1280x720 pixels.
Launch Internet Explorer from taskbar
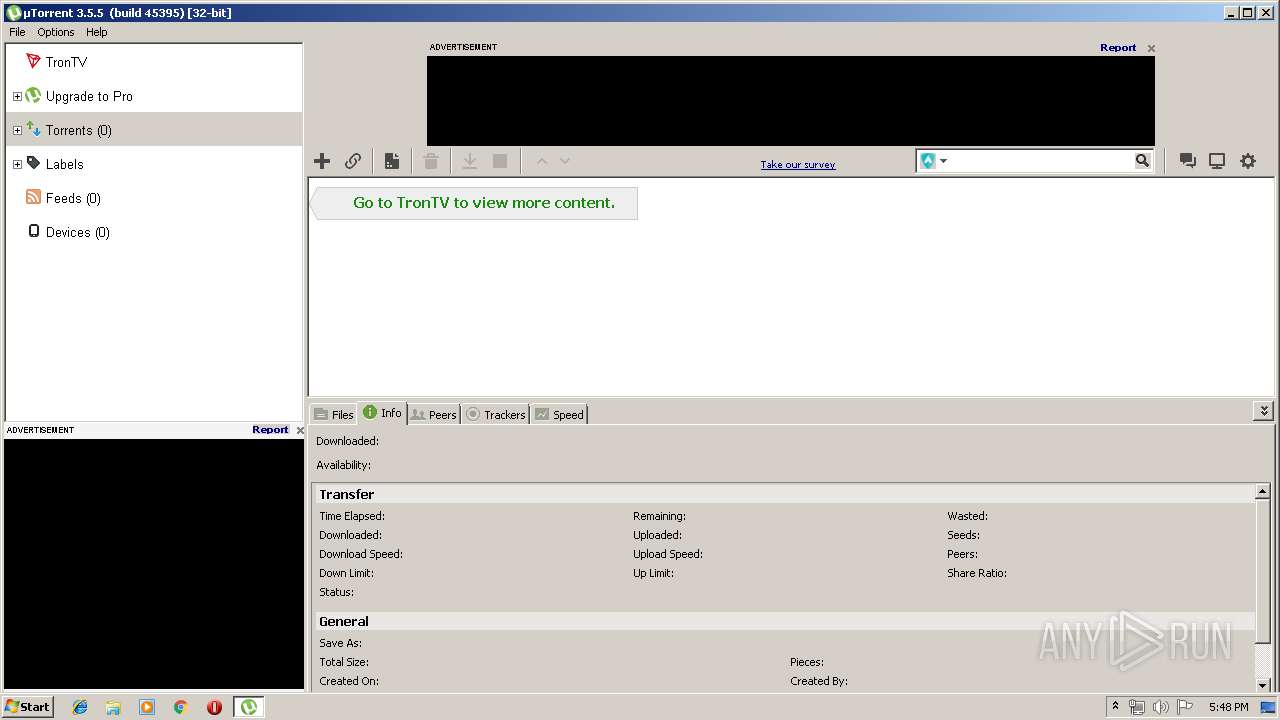click(x=80, y=707)
